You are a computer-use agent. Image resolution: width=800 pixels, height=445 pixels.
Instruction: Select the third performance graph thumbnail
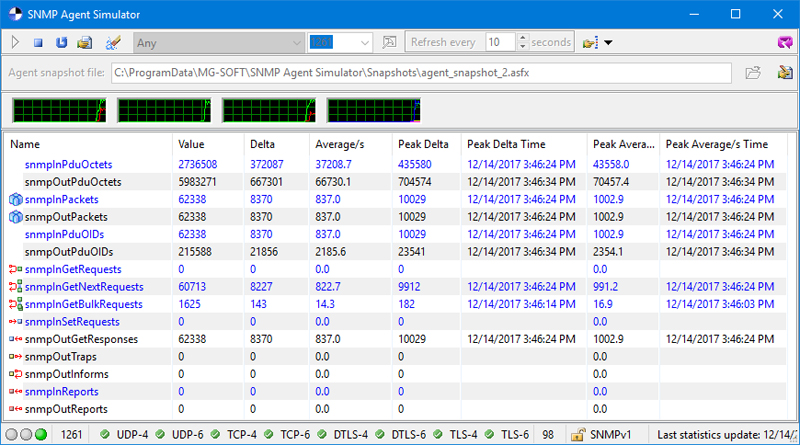[x=269, y=110]
